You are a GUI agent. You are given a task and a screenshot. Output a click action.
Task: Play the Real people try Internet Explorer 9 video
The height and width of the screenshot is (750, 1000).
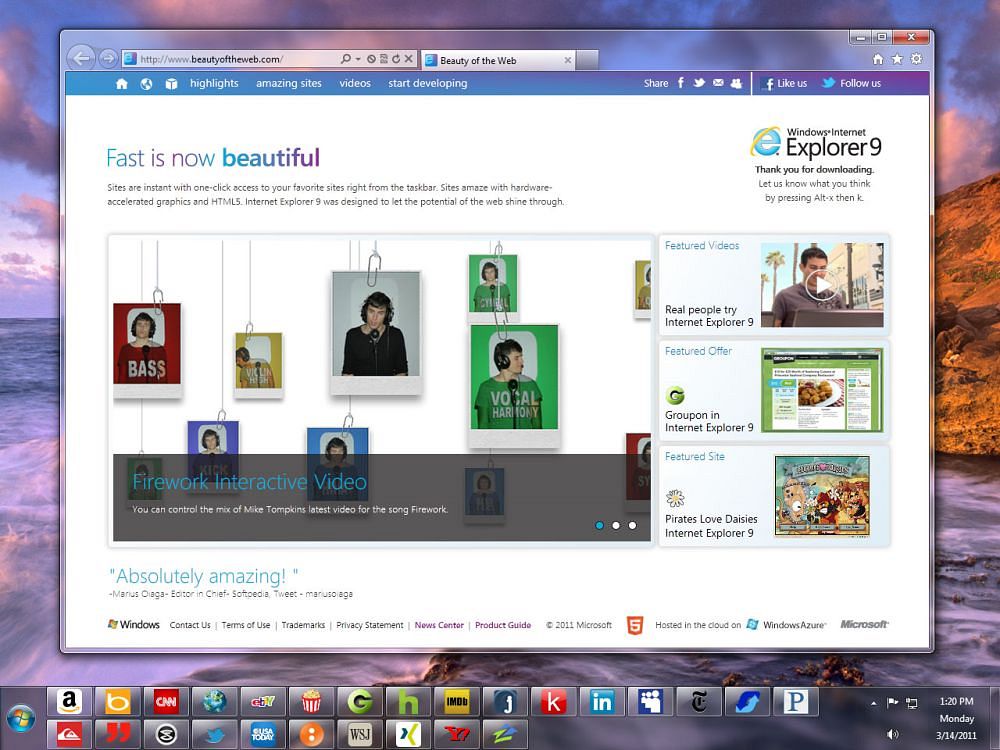[821, 284]
